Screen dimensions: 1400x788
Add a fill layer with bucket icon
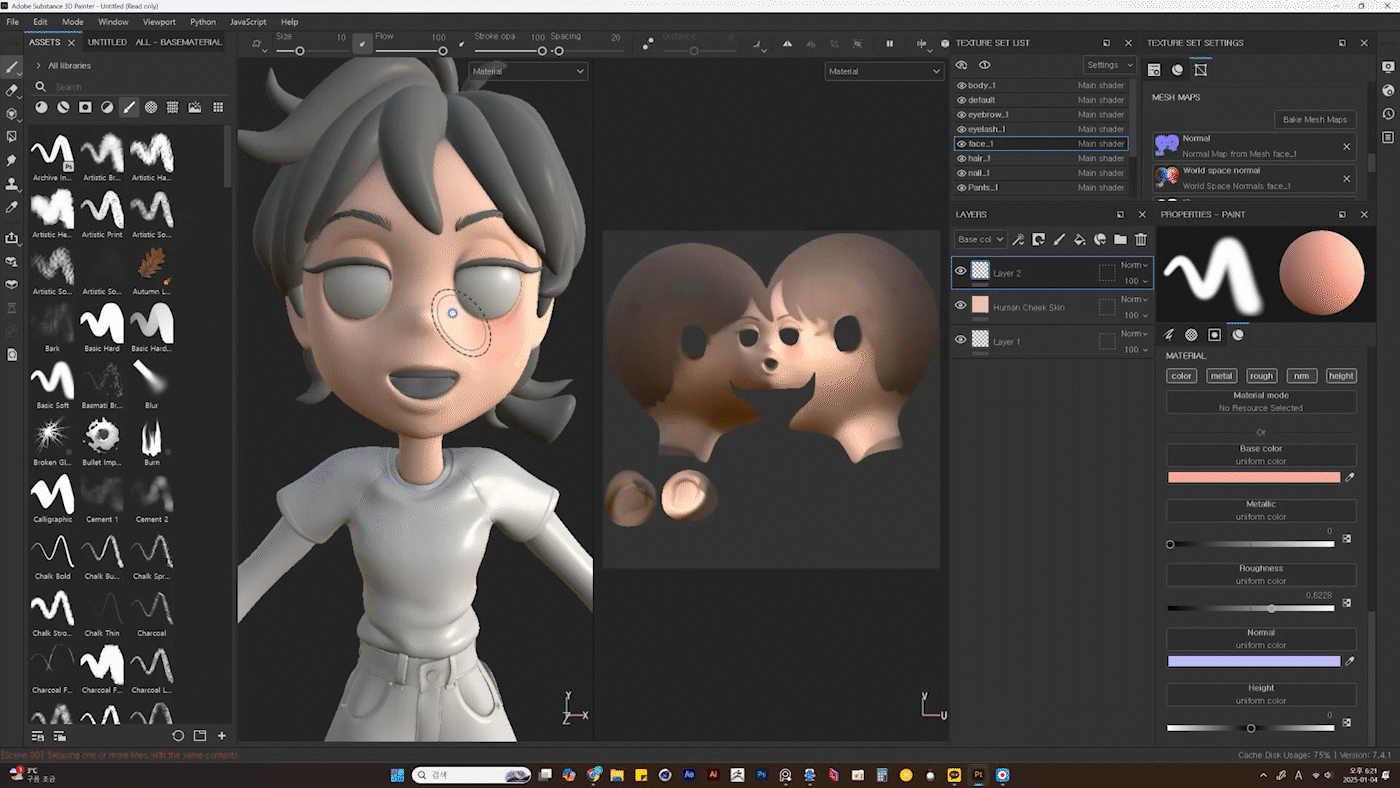coord(1079,239)
